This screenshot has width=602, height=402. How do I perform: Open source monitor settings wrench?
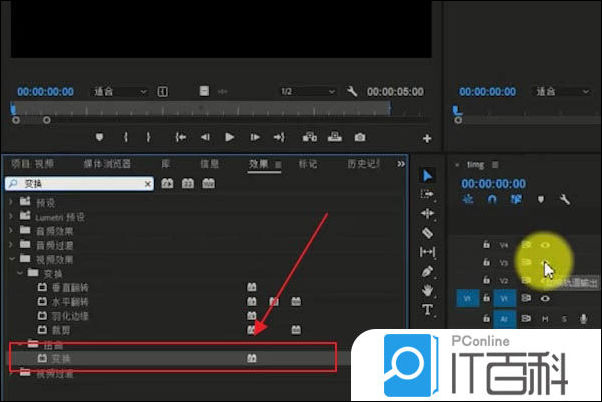click(x=352, y=91)
